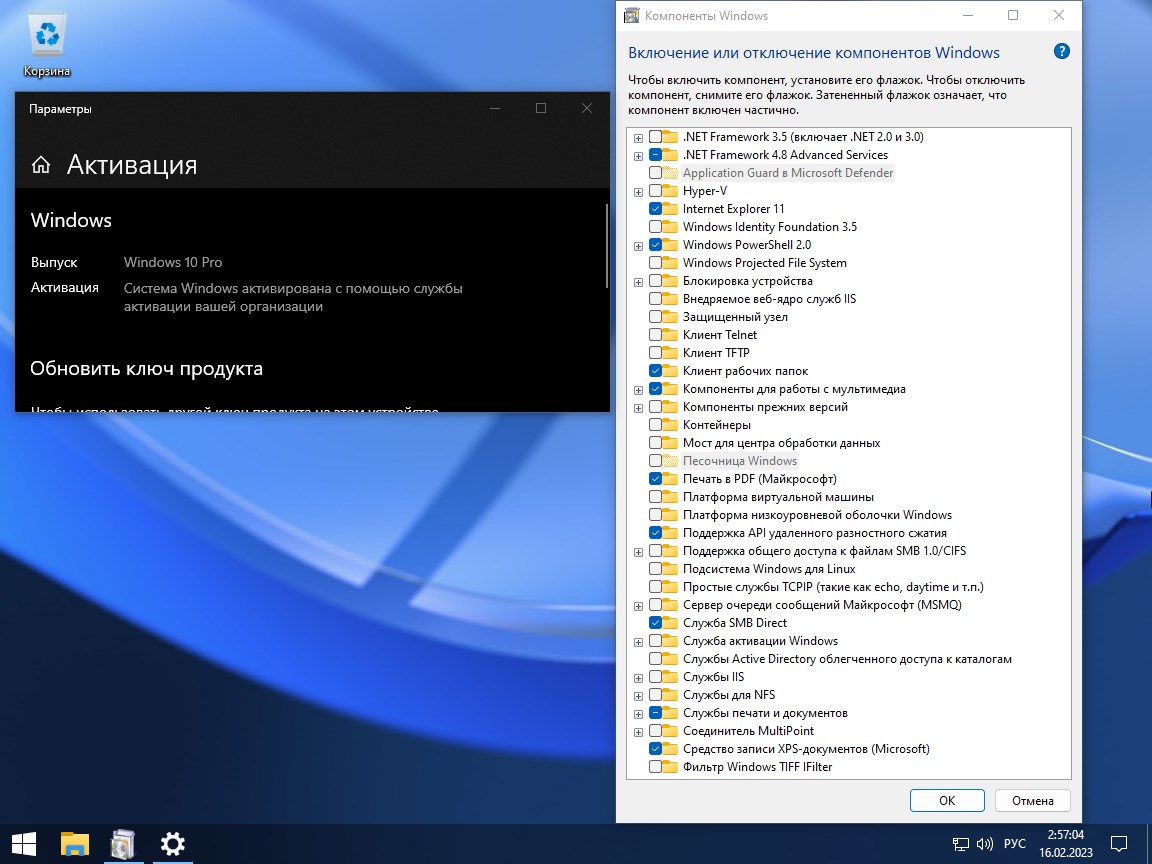Click folder icon beside Соединитель MultiPoint
The width and height of the screenshot is (1152, 864).
coord(670,731)
